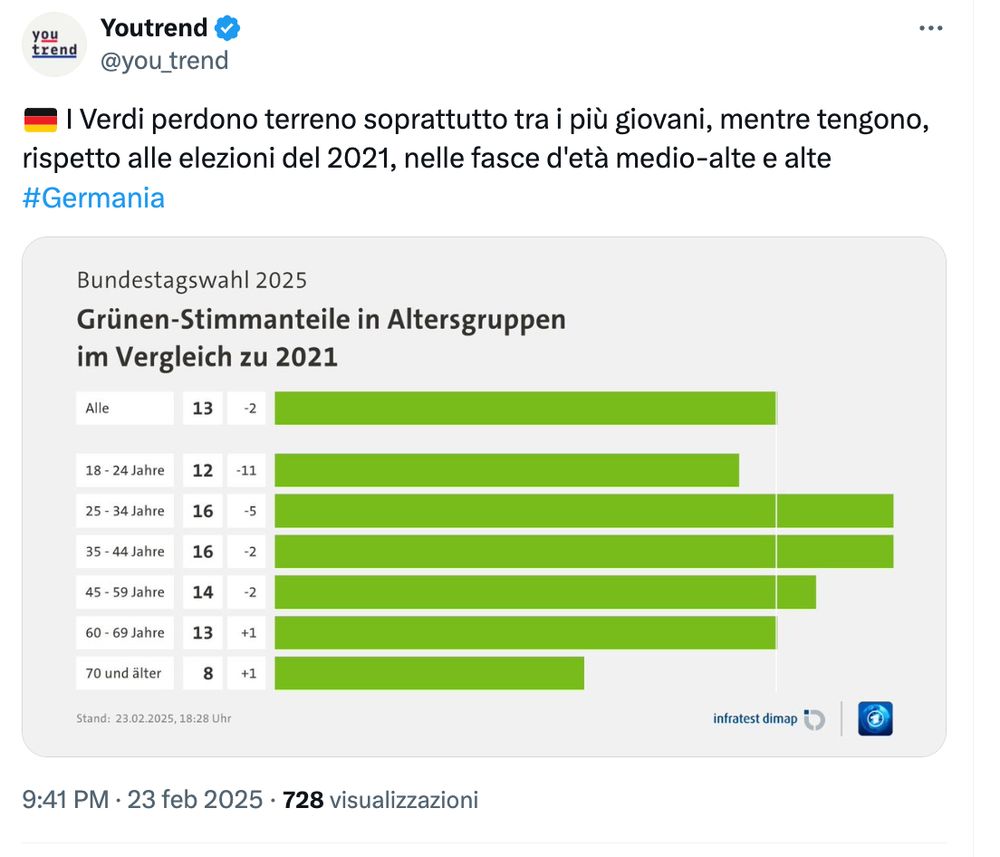Open the chart image title Grünen-Stimmanteile
This screenshot has width=1000, height=857.
click(x=321, y=338)
